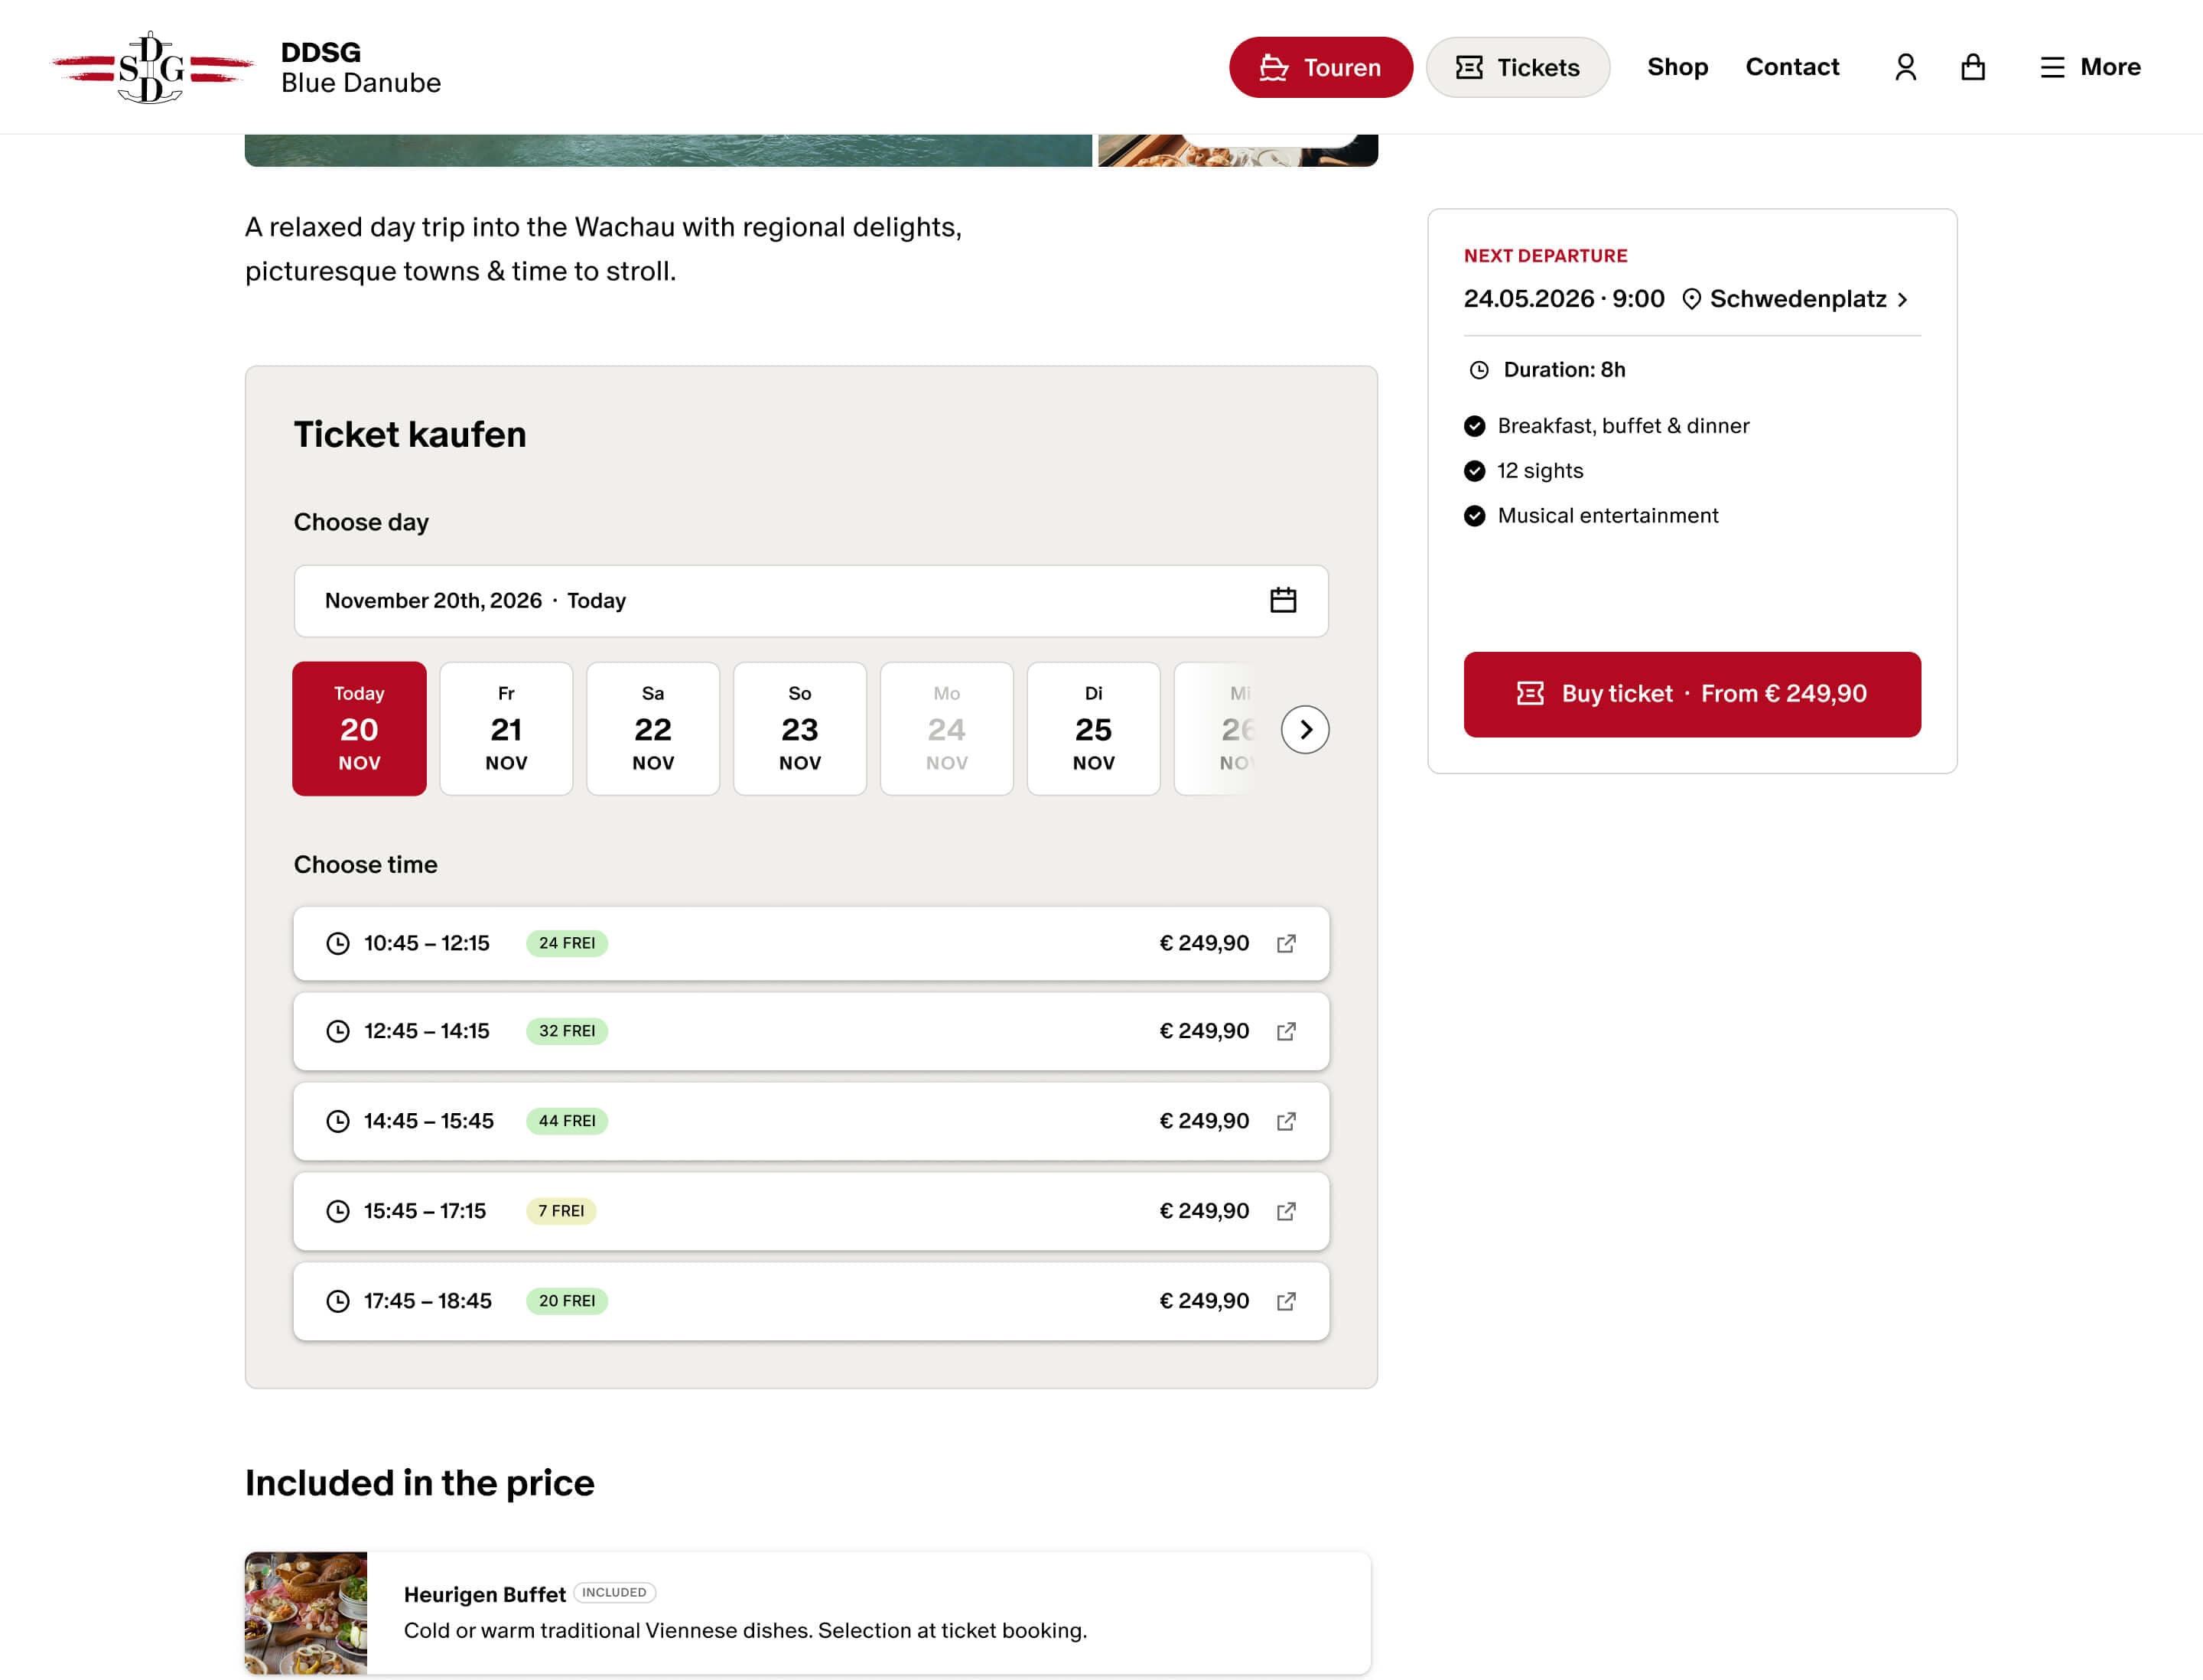The width and height of the screenshot is (2203, 1680).
Task: Switch to the Touren tab
Action: tap(1320, 67)
